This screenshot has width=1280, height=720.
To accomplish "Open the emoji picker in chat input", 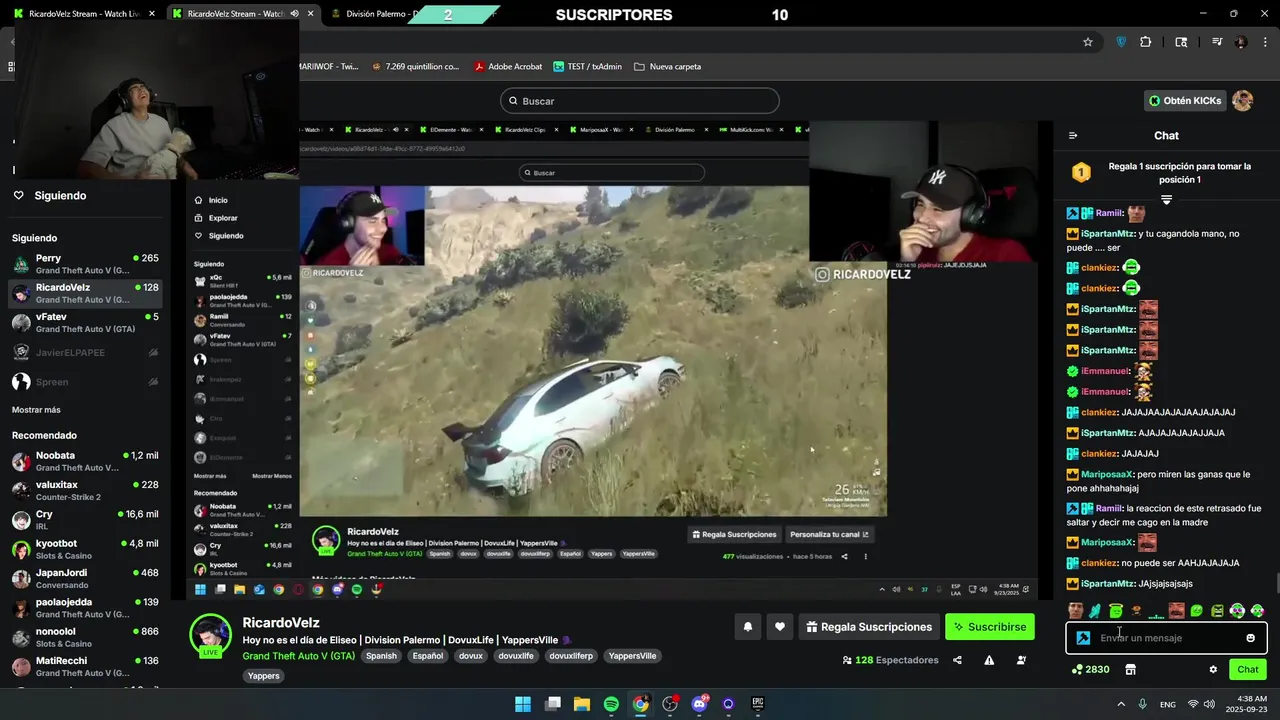I will 1250,638.
